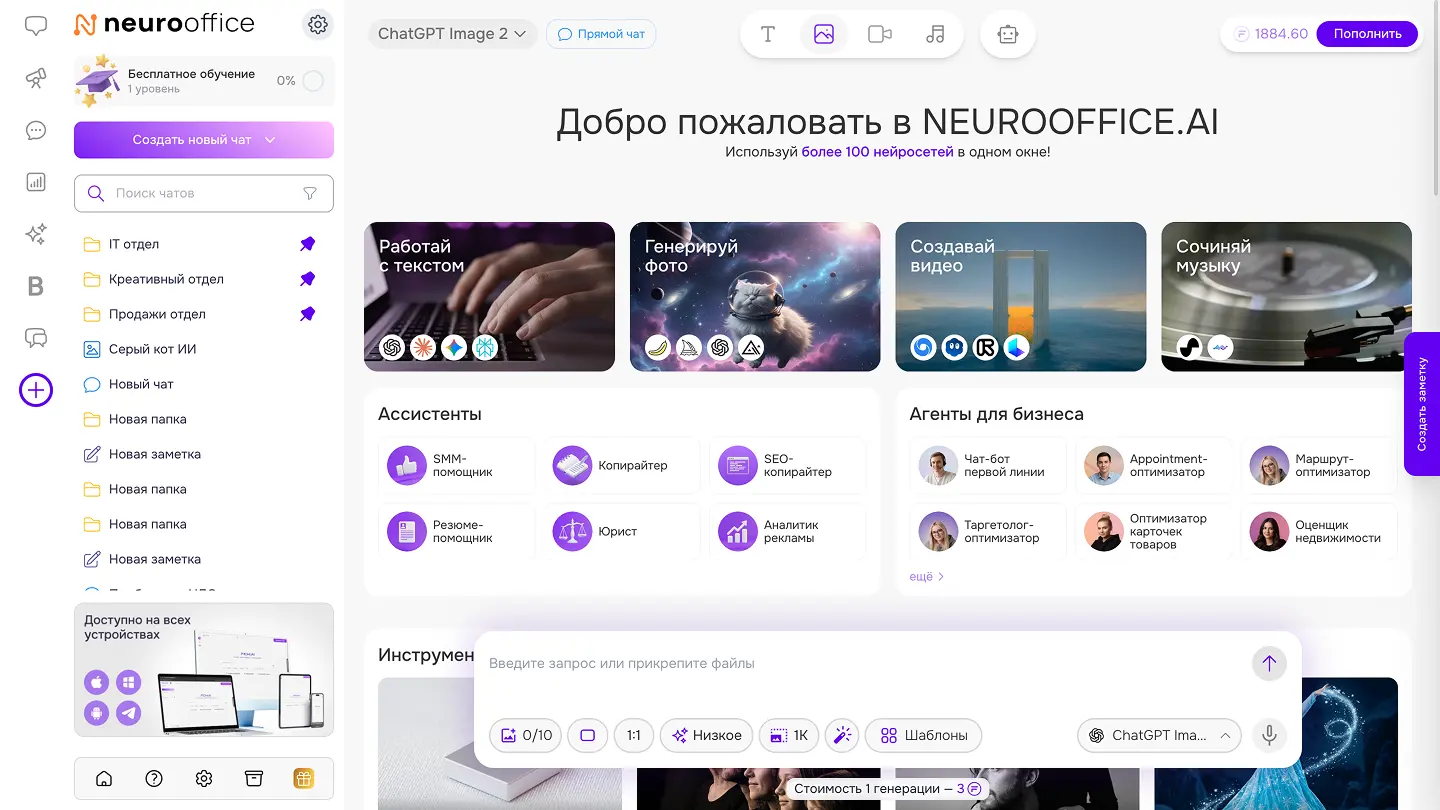Viewport: 1440px width, 810px height.
Task: Click Создать заметку side tab
Action: point(1422,404)
